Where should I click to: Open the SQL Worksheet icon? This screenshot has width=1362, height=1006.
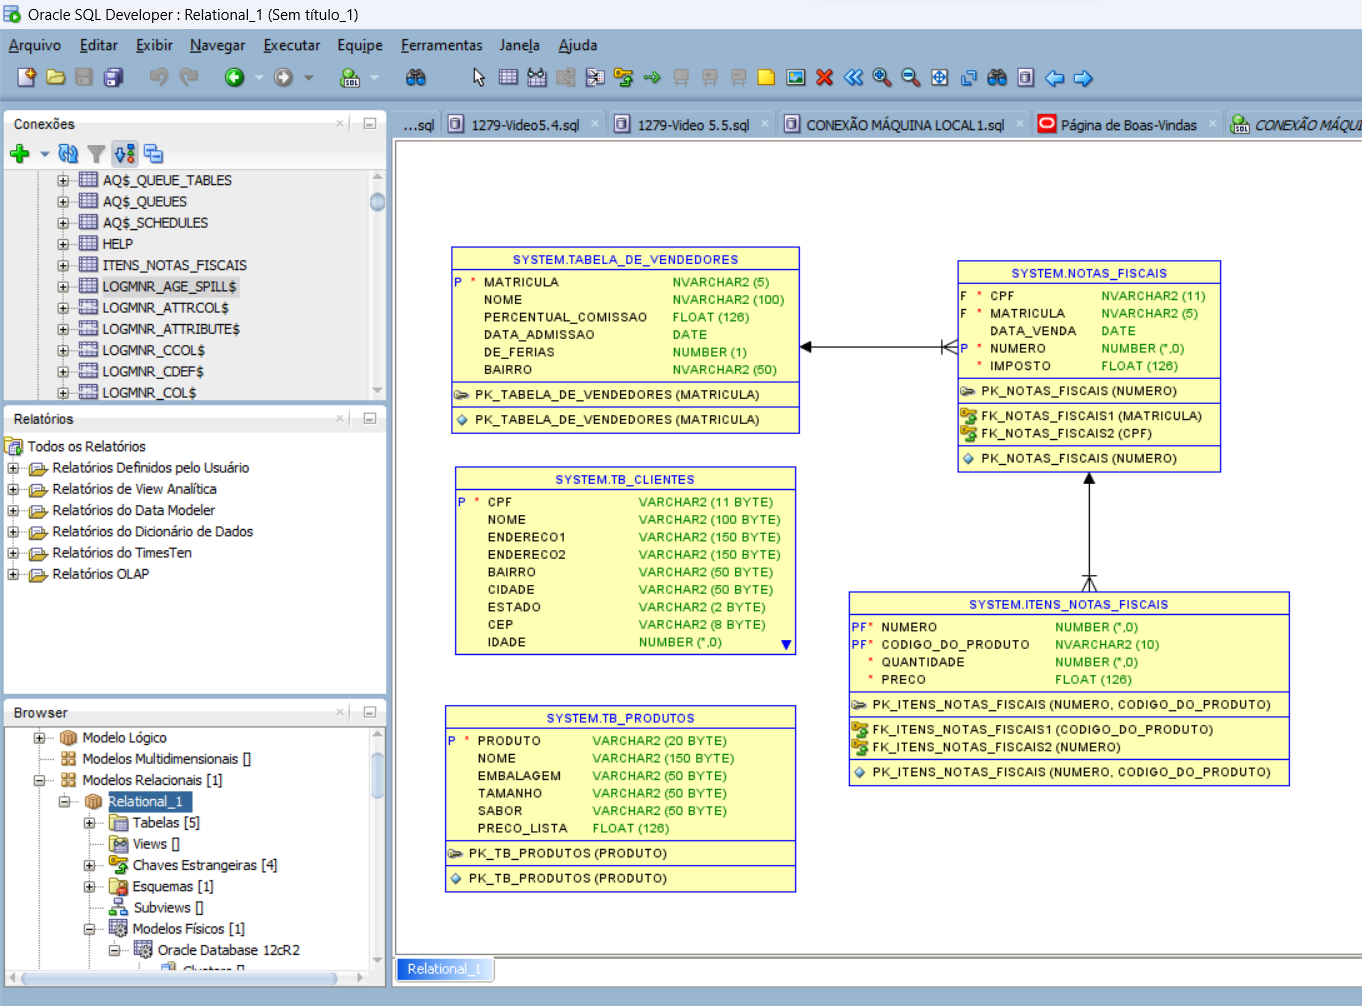click(x=350, y=77)
